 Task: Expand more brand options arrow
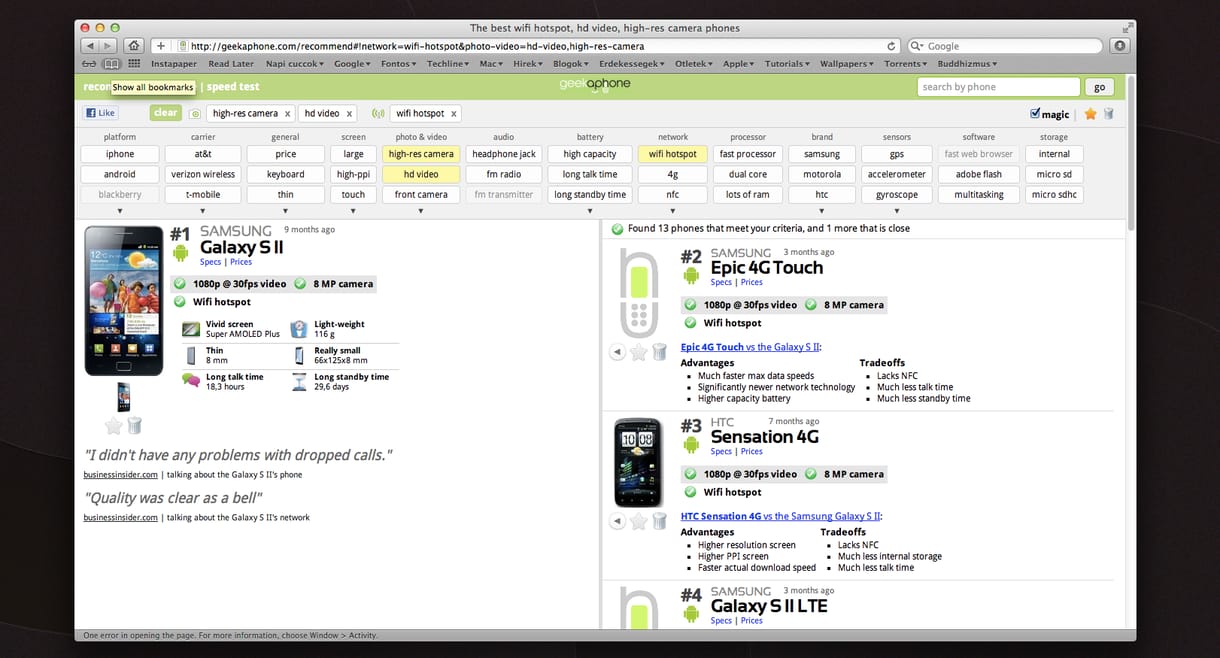(x=822, y=211)
